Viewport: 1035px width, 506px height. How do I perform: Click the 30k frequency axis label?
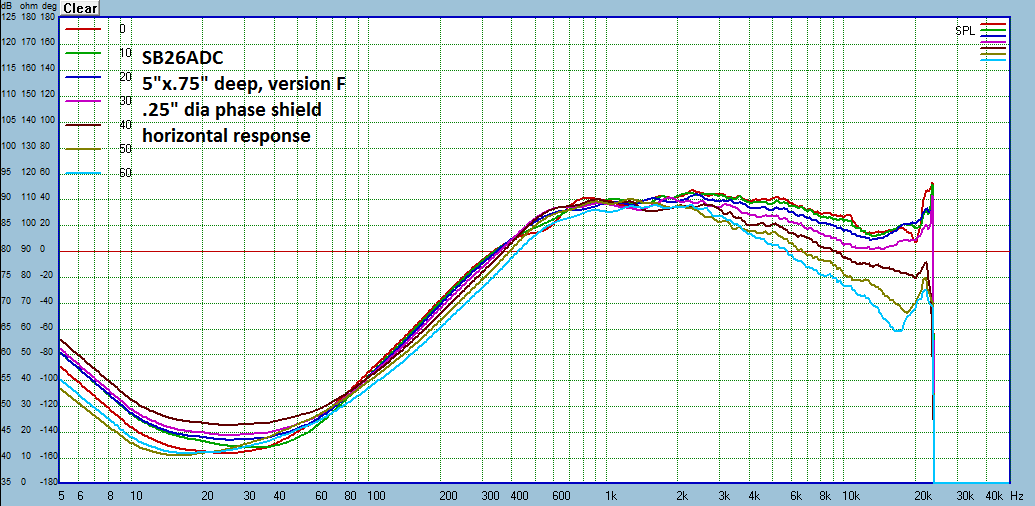coord(964,495)
